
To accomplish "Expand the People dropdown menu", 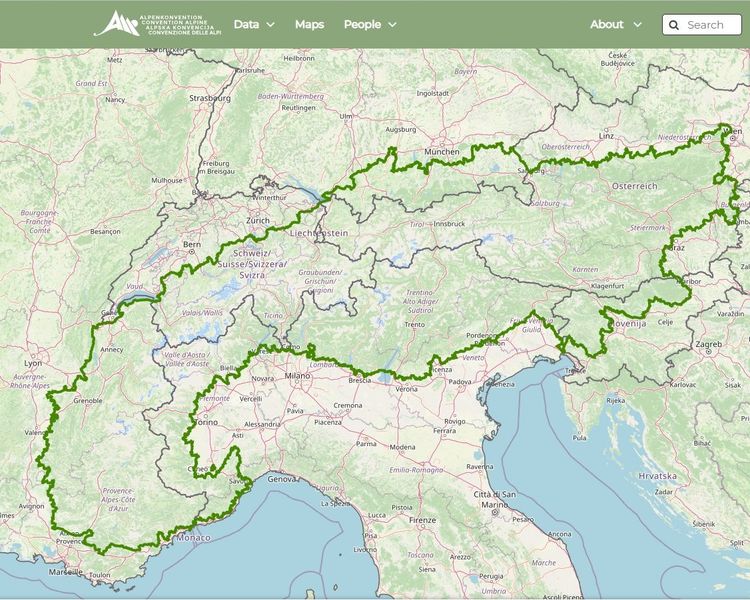I will pos(370,24).
